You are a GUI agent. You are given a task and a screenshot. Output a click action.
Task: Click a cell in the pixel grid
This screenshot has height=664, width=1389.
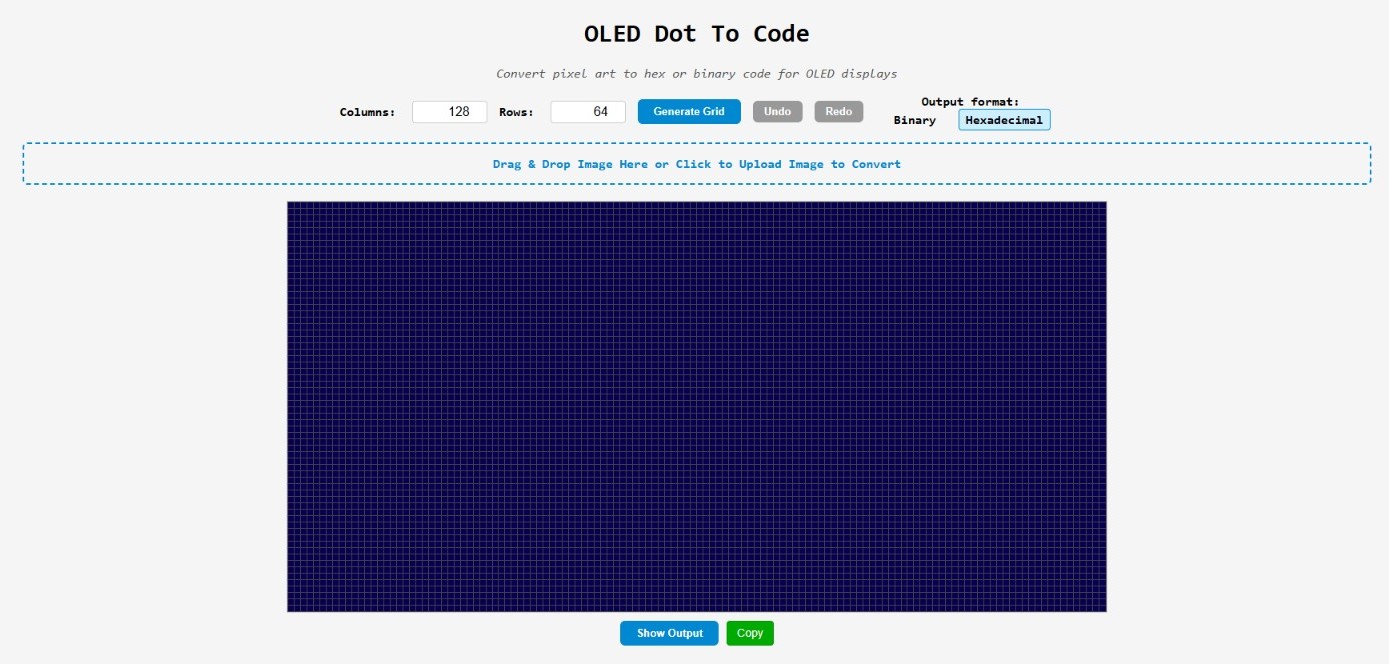pyautogui.click(x=697, y=407)
